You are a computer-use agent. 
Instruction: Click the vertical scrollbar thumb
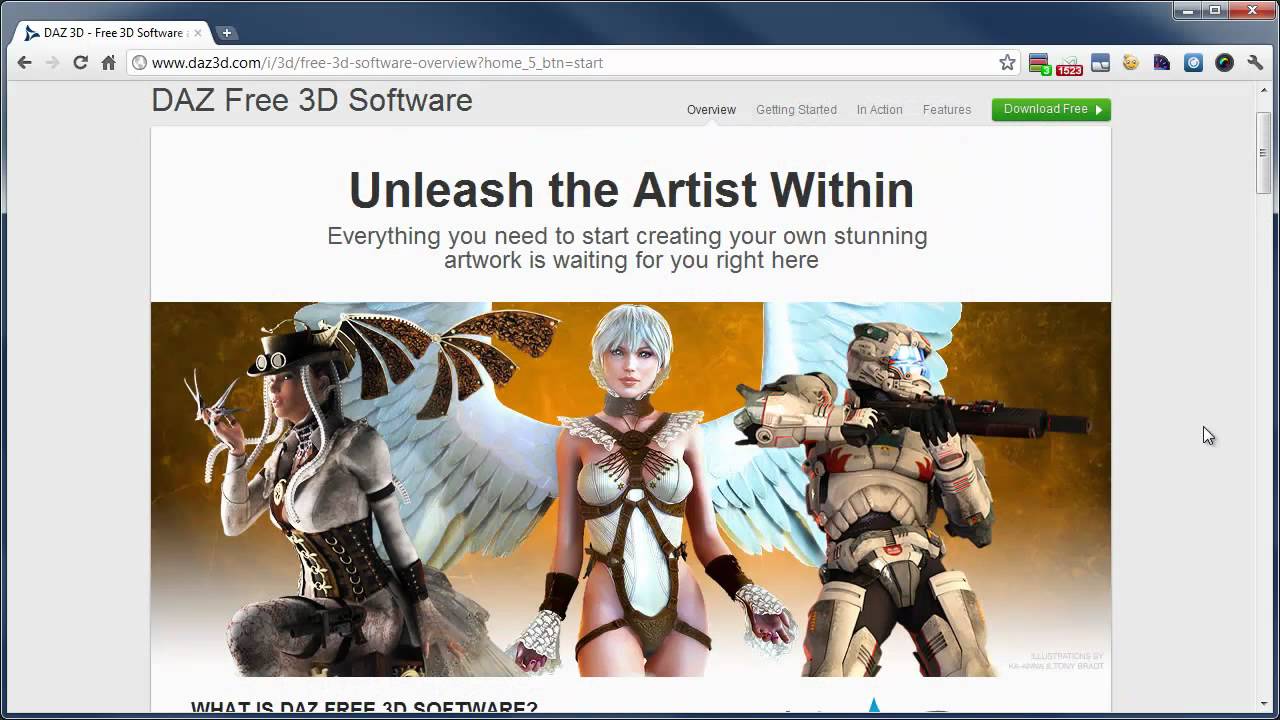click(1263, 154)
